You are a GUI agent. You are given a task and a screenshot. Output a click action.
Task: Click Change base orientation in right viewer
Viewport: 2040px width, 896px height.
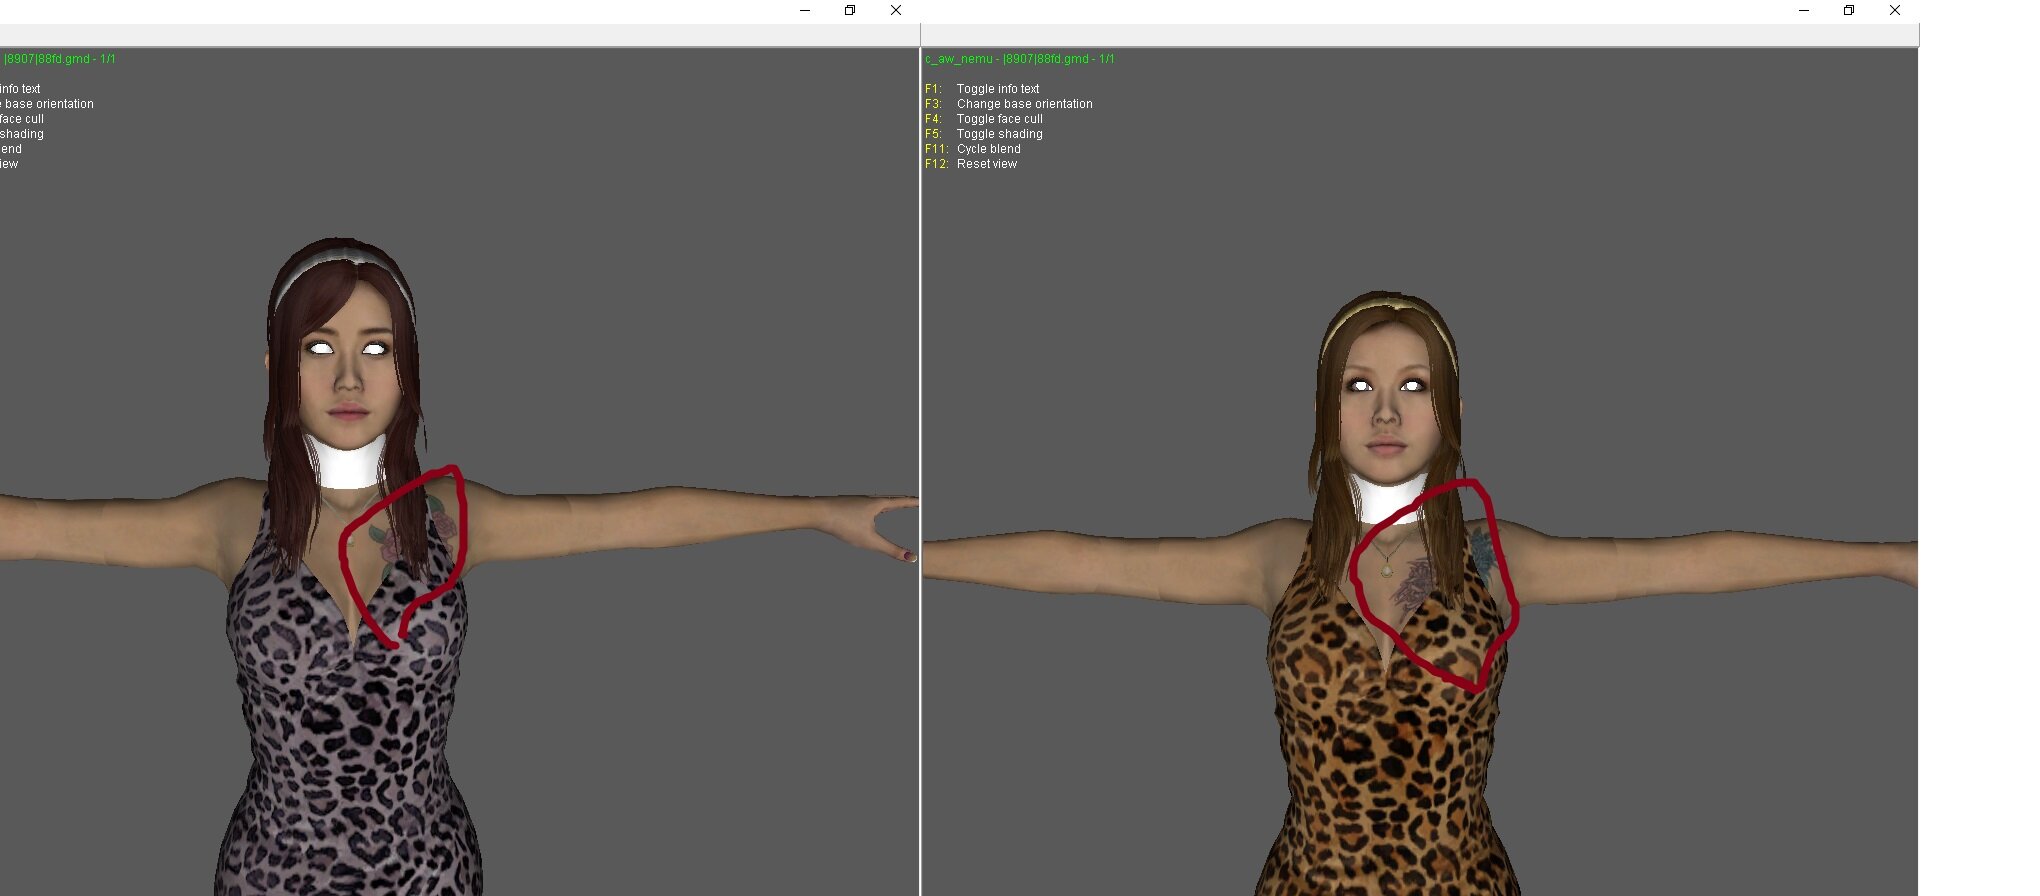pos(1024,104)
